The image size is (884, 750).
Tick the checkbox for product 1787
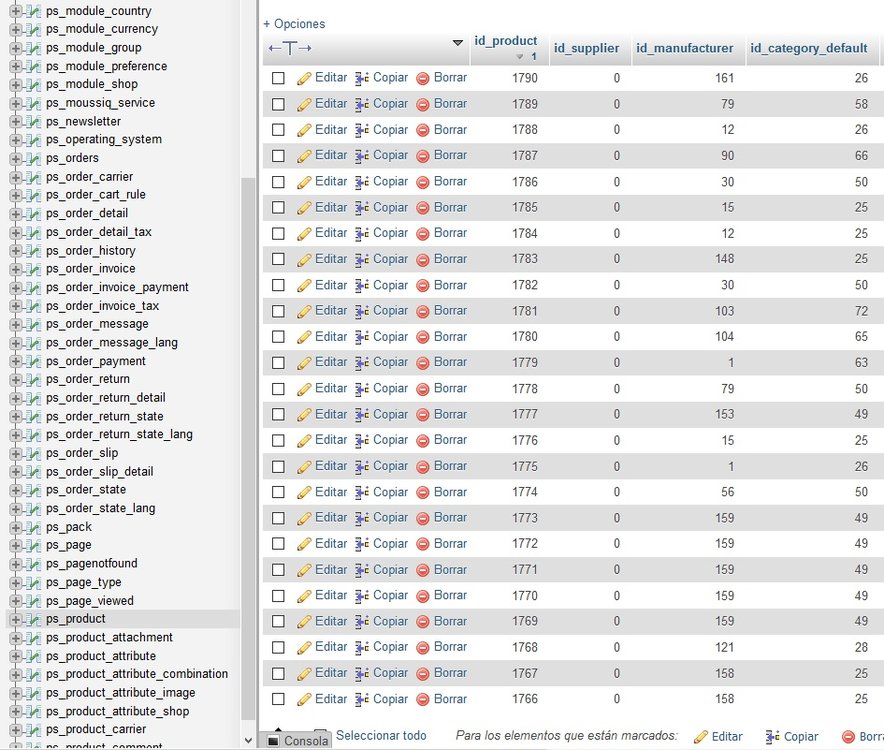(x=278, y=156)
